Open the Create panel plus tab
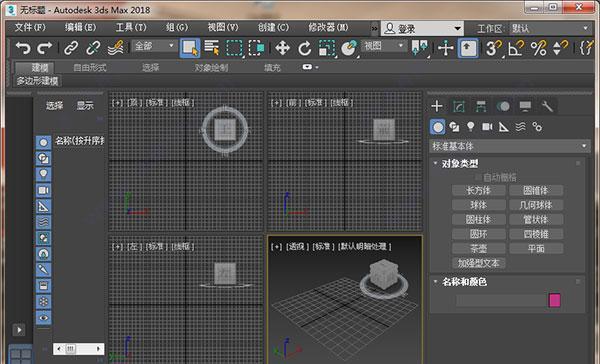The width and height of the screenshot is (600, 364). click(x=437, y=106)
